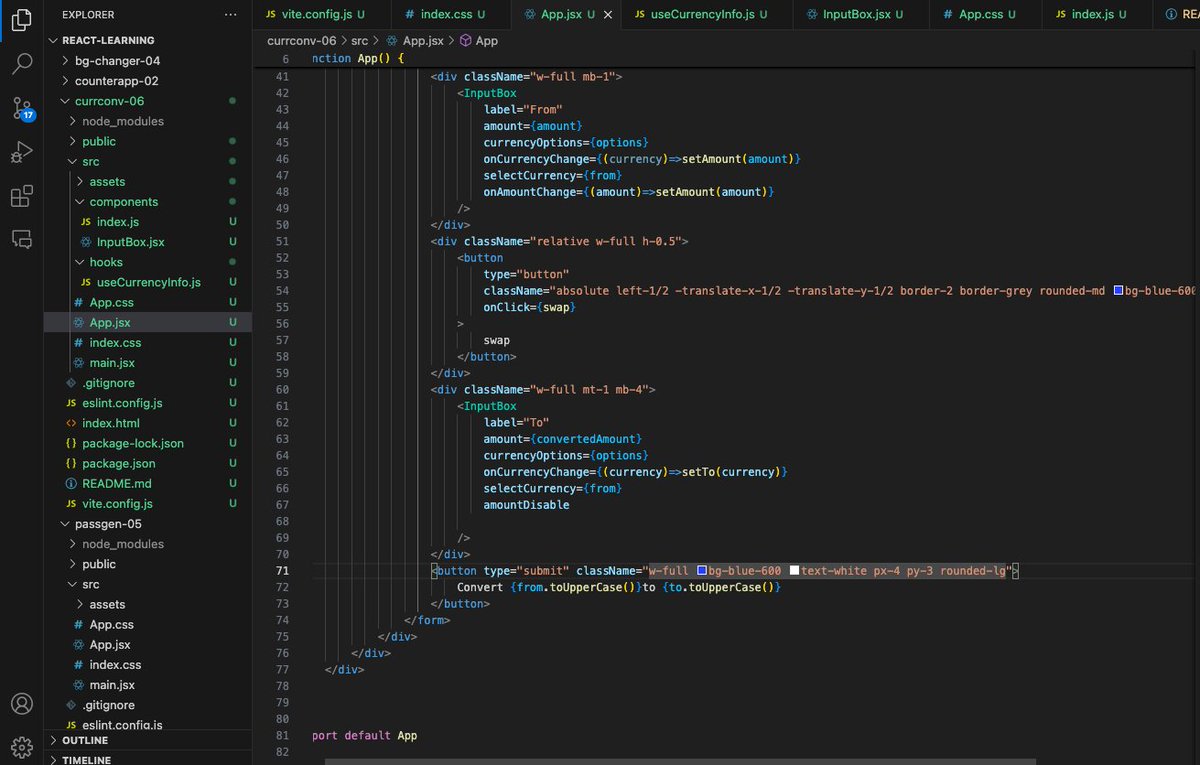
Task: Open Source Control view with 17 badge
Action: point(22,109)
